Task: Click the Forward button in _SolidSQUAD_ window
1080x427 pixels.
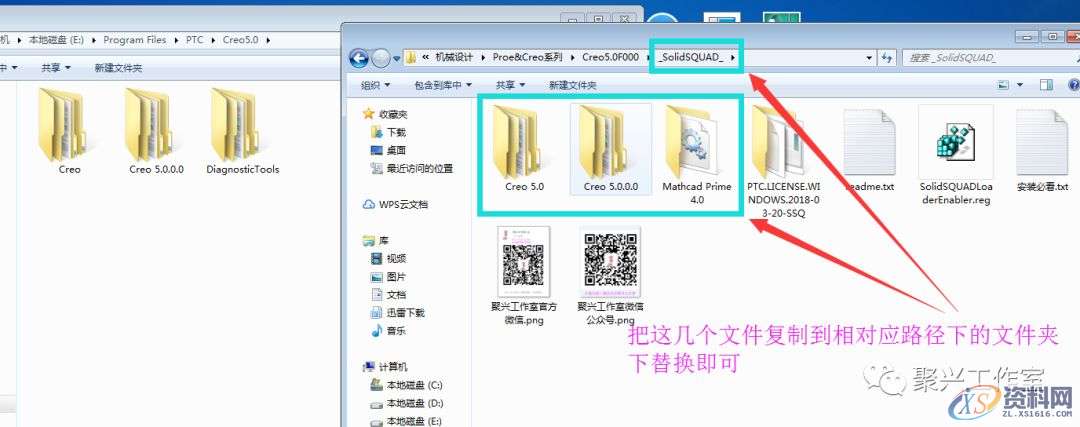Action: click(x=380, y=59)
